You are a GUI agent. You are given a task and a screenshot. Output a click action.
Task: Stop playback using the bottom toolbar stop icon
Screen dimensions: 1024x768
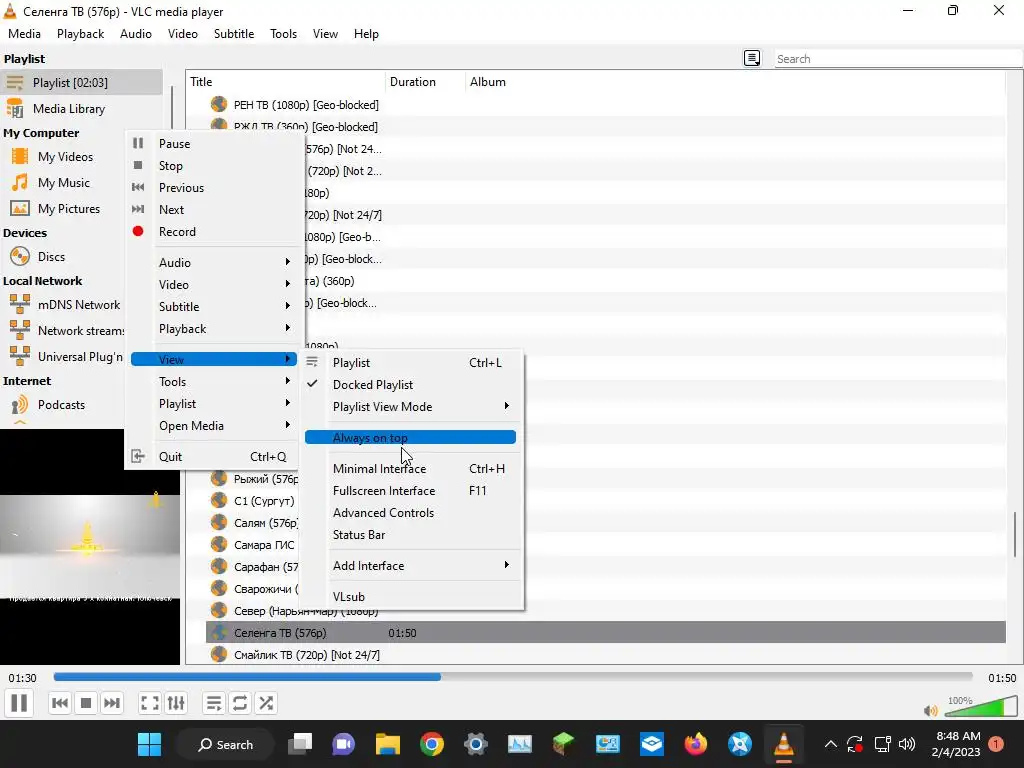86,703
